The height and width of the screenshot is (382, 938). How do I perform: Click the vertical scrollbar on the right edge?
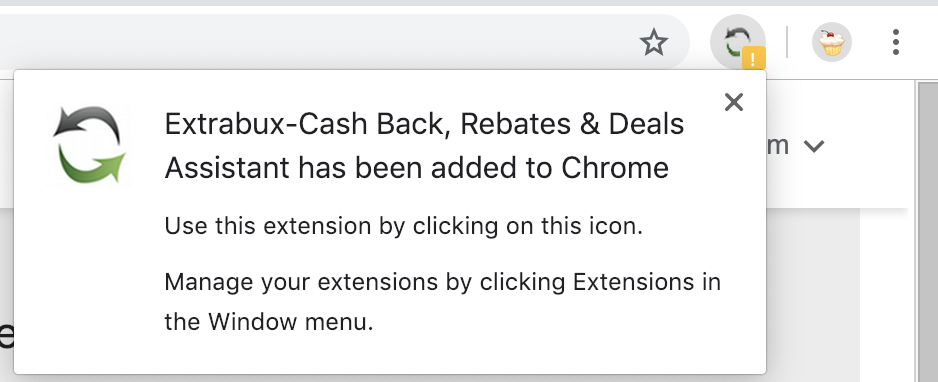pos(927,232)
